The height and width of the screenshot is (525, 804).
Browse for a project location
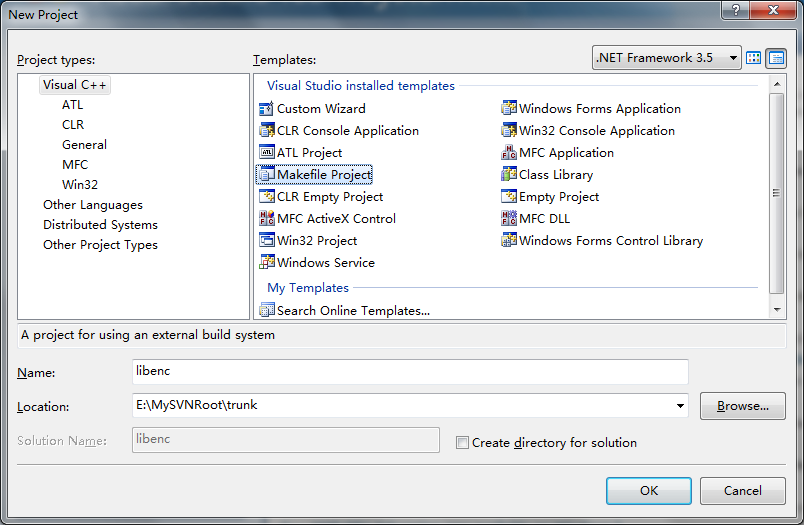742,406
